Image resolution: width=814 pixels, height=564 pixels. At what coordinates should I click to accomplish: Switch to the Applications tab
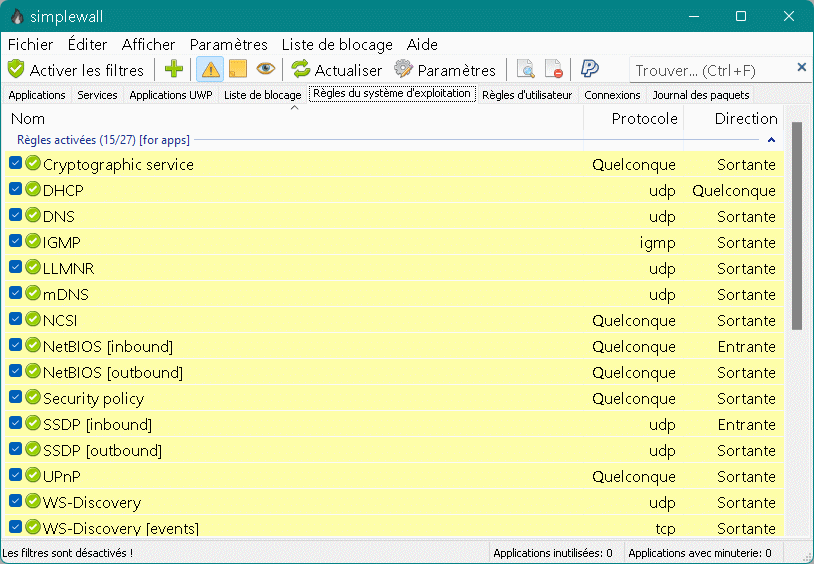click(37, 95)
